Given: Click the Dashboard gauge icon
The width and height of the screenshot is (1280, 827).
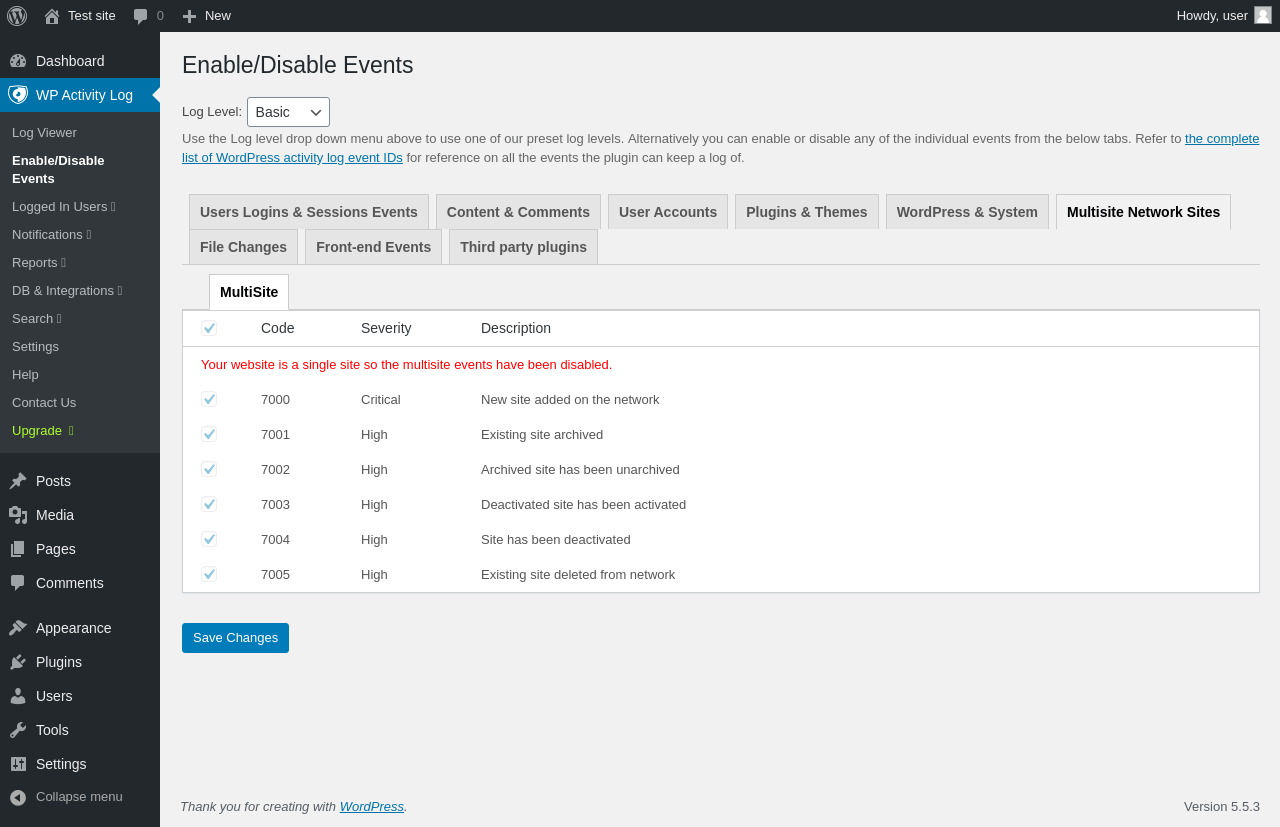Looking at the screenshot, I should tap(18, 61).
